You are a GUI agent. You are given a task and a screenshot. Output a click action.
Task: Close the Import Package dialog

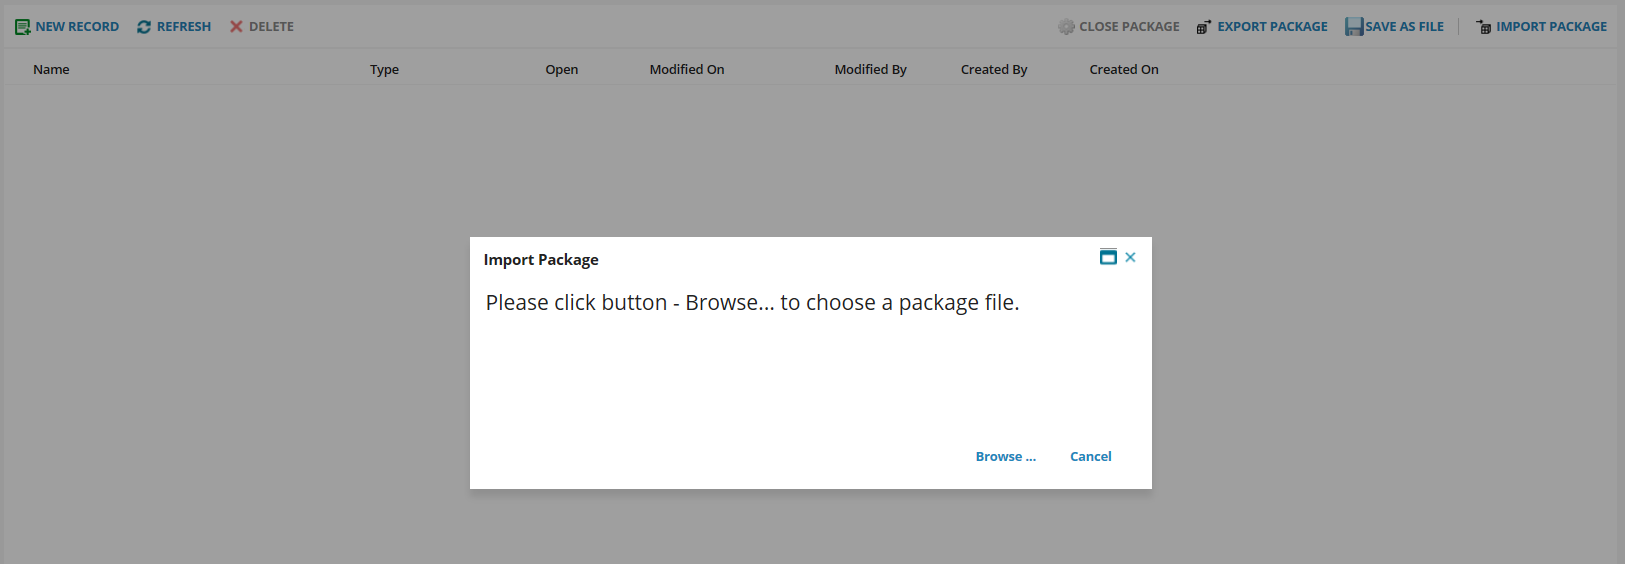(1130, 257)
